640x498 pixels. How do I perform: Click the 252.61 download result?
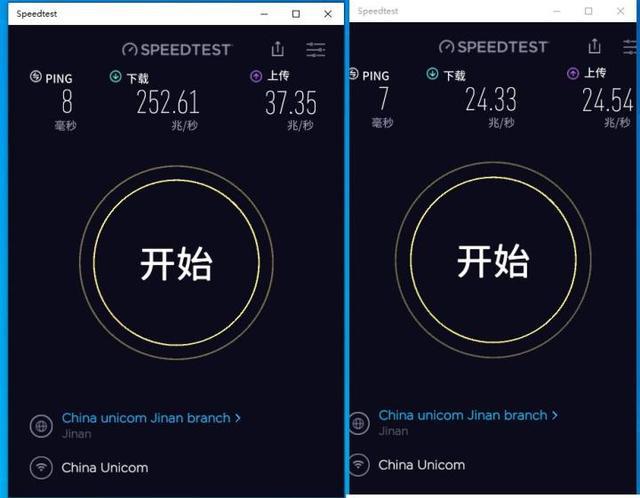pos(168,102)
